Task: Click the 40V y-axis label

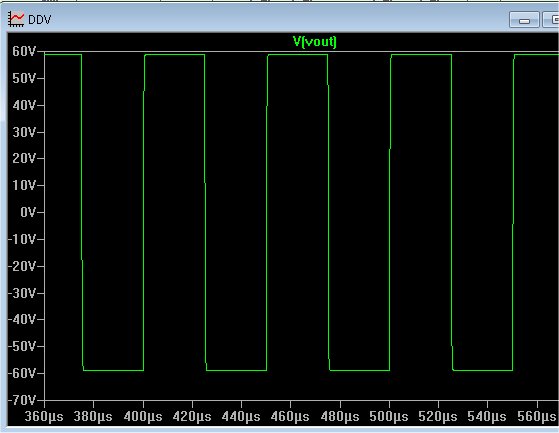Action: click(x=24, y=105)
